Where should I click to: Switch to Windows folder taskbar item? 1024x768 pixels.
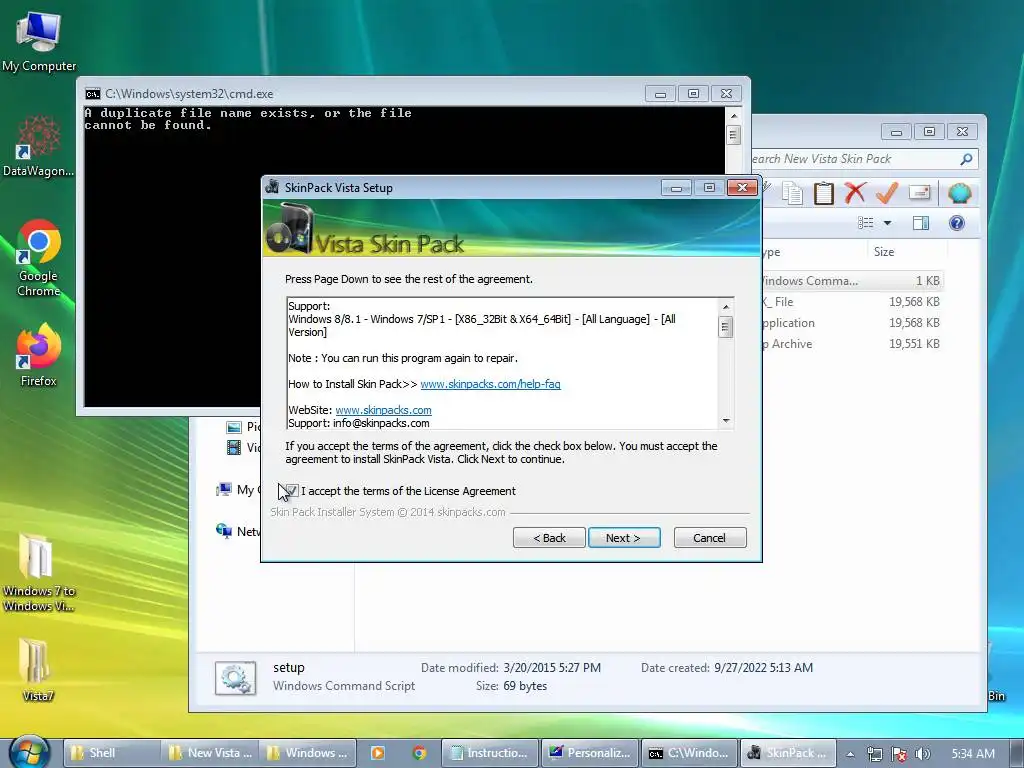tap(308, 753)
